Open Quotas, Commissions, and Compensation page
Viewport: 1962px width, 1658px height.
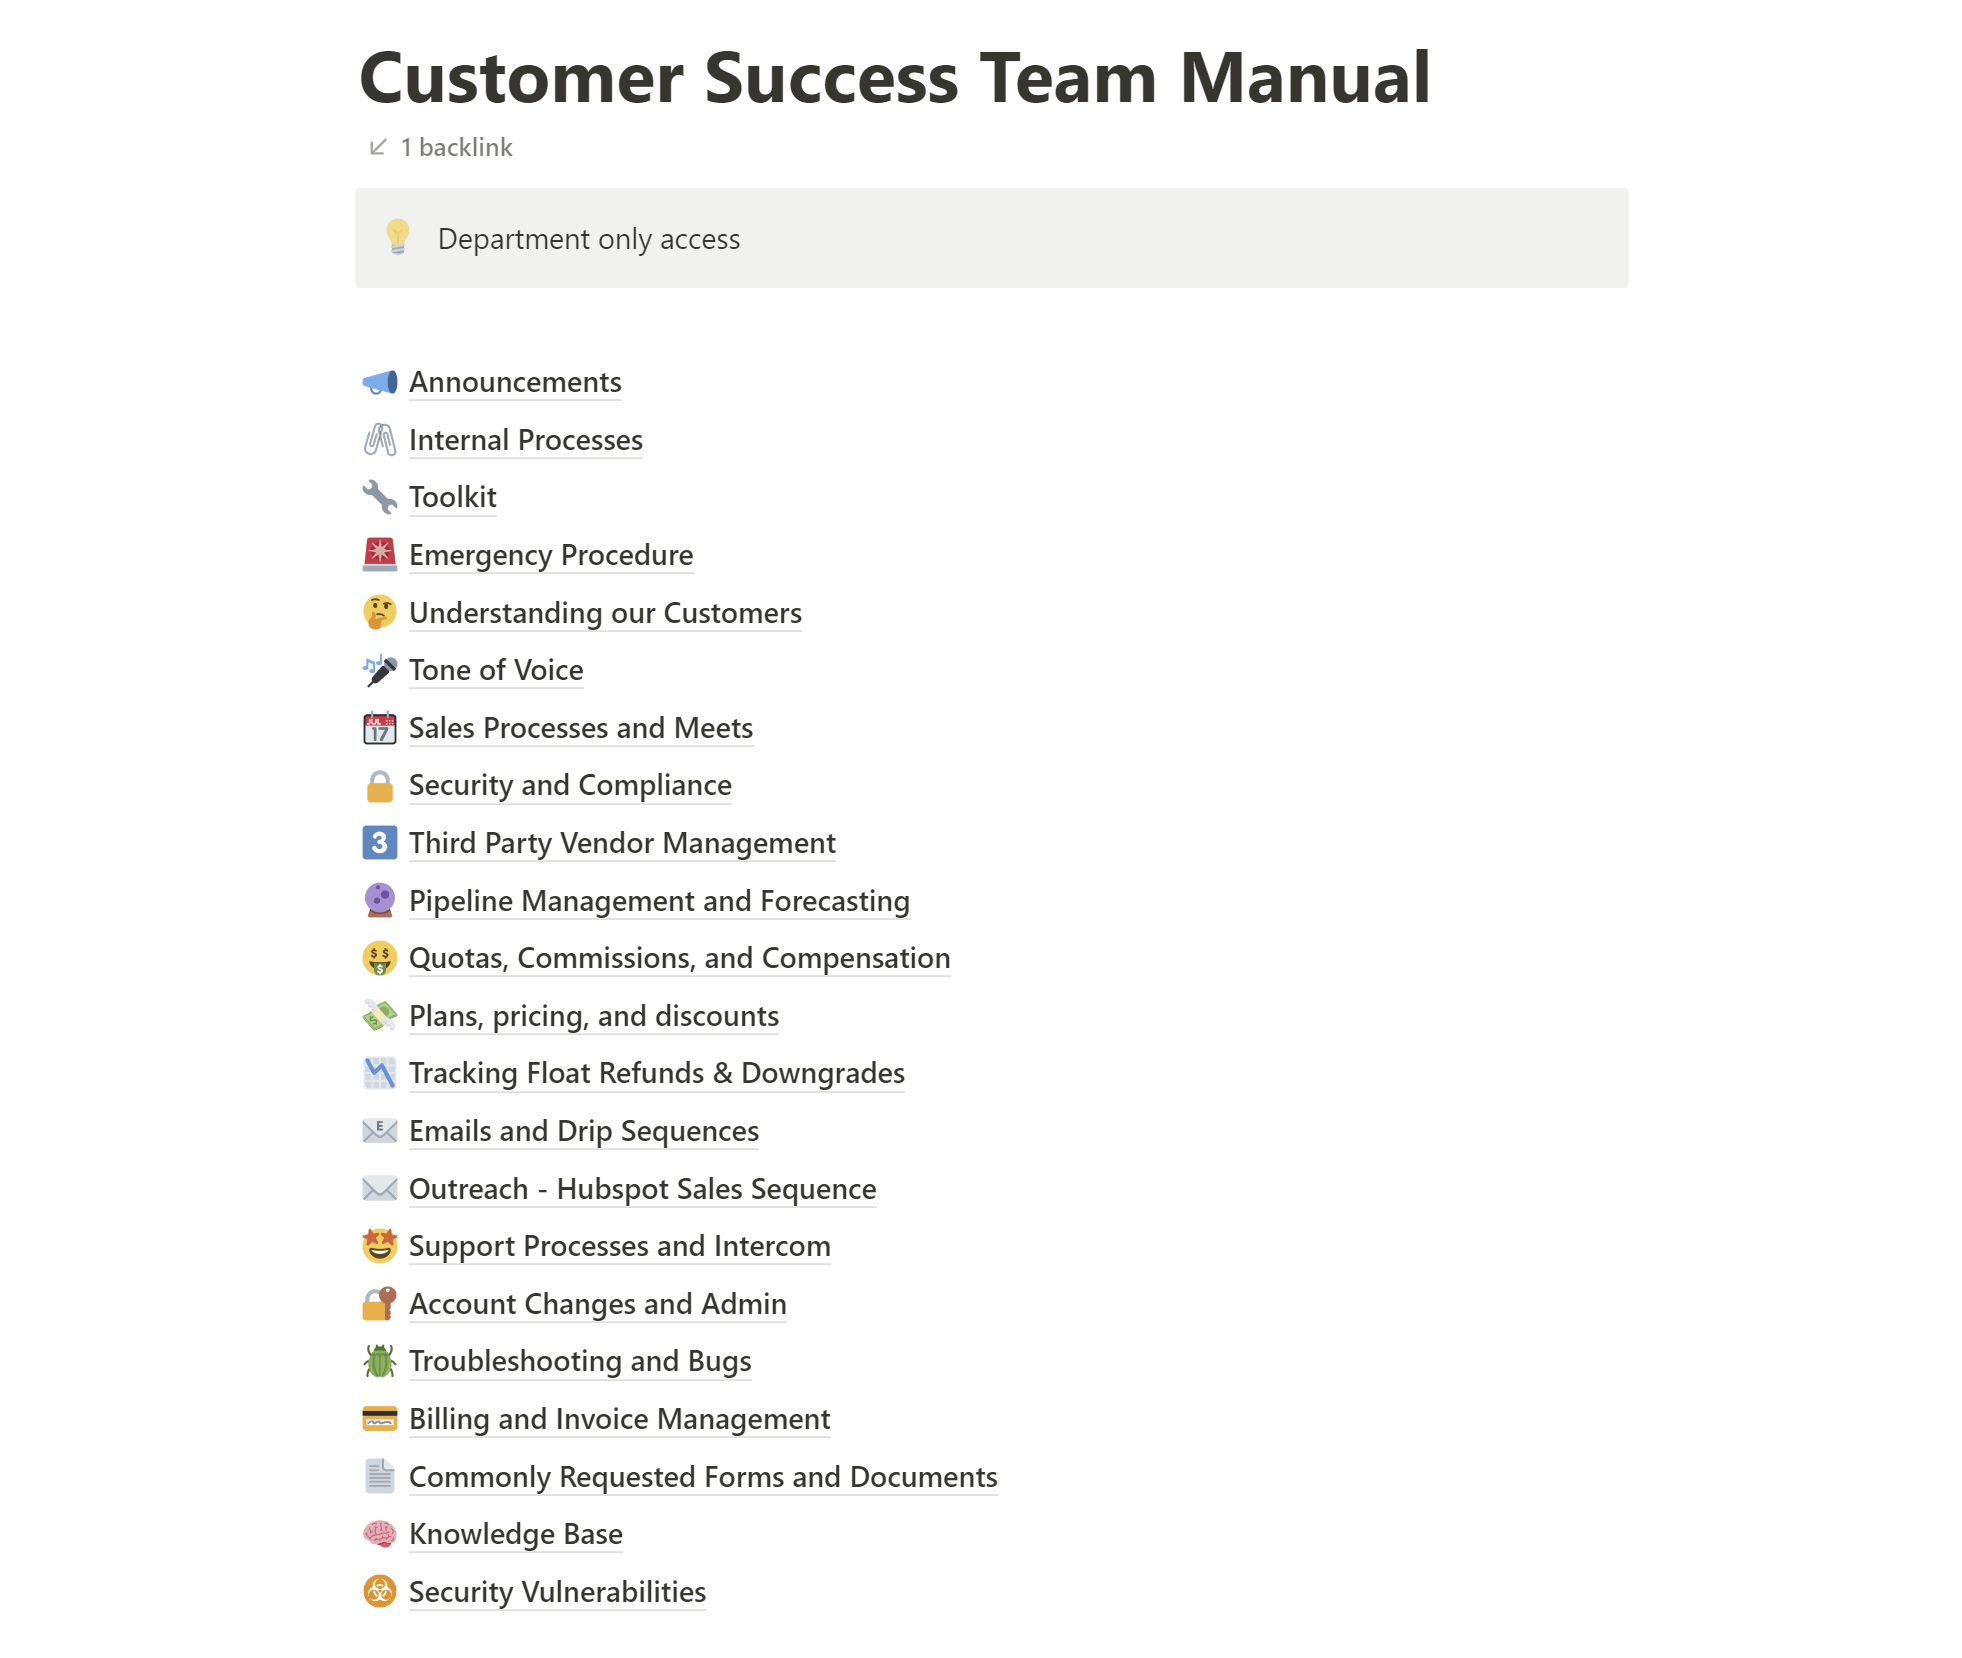[x=679, y=958]
